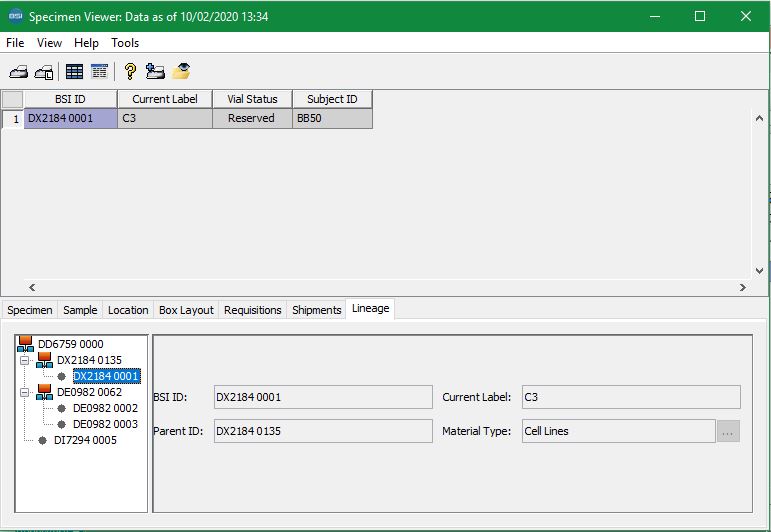Screen dimensions: 771x532
Task: Open the Tools menu
Action: pos(125,43)
